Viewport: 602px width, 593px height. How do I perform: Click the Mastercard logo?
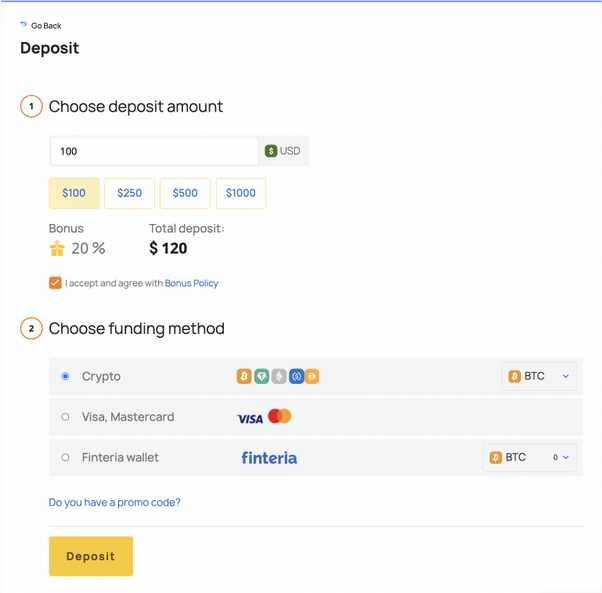click(280, 416)
